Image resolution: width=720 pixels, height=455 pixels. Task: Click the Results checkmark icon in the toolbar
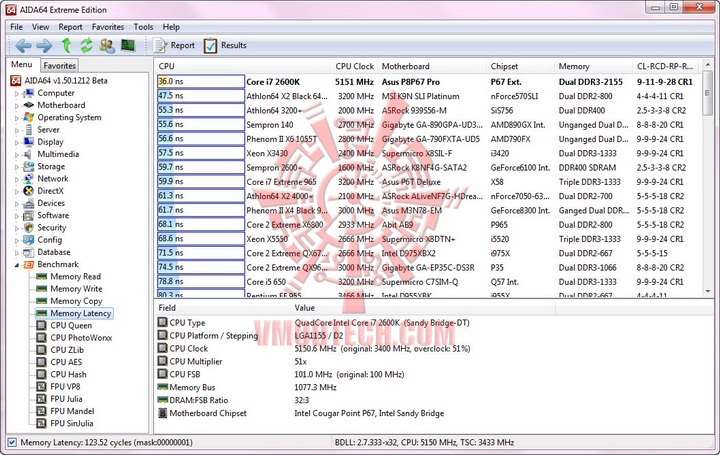click(x=210, y=45)
